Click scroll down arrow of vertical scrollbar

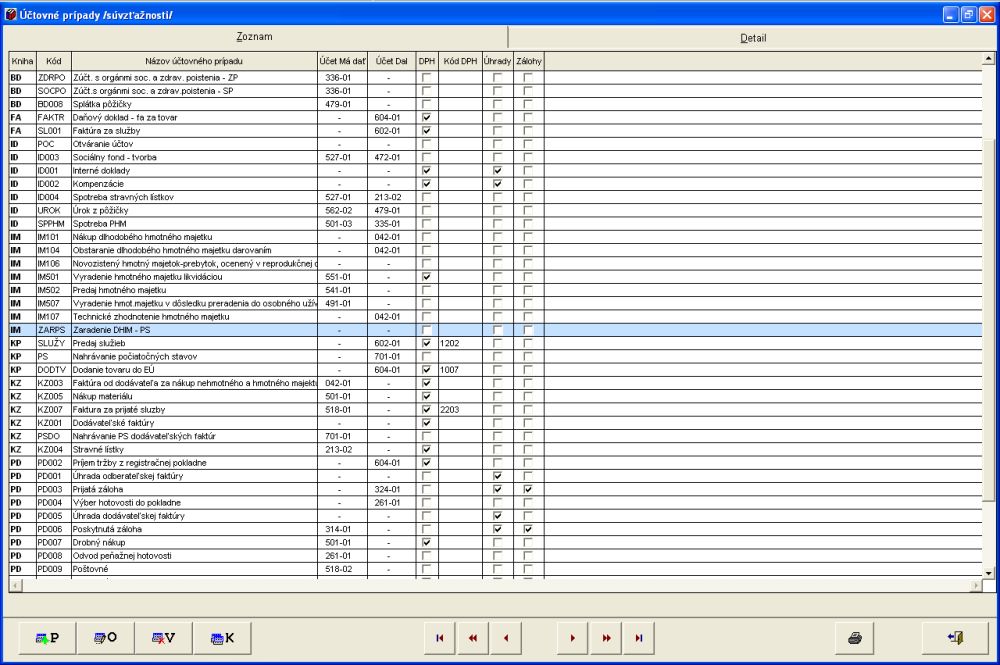click(x=989, y=573)
